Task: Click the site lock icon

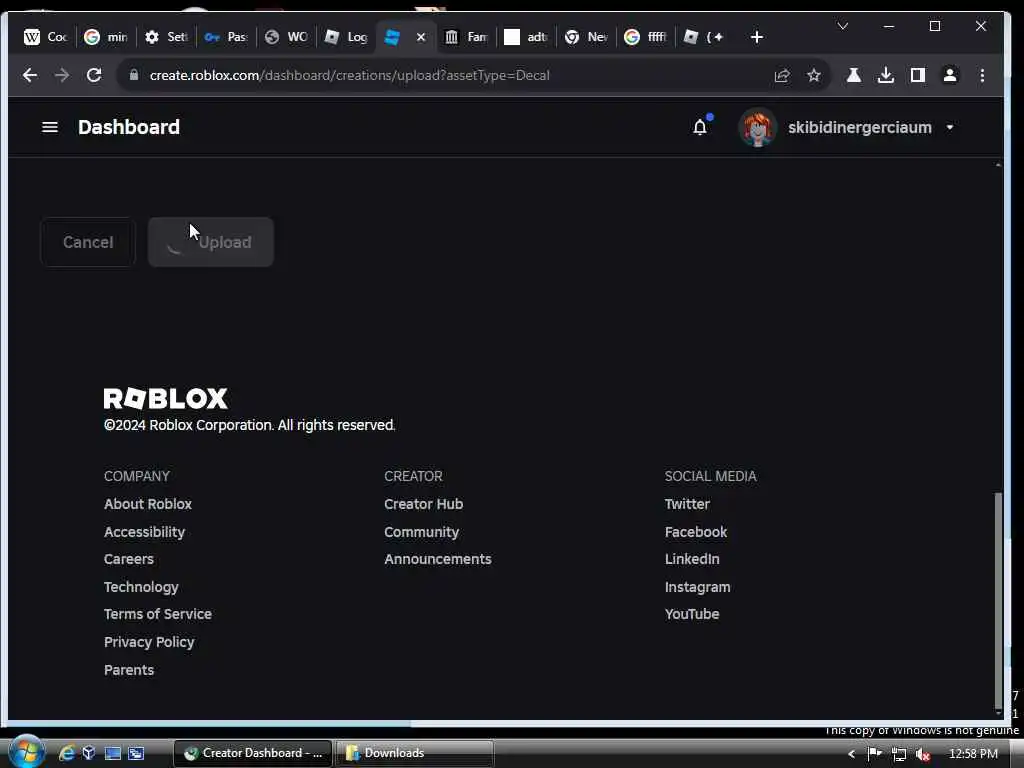Action: (x=134, y=75)
